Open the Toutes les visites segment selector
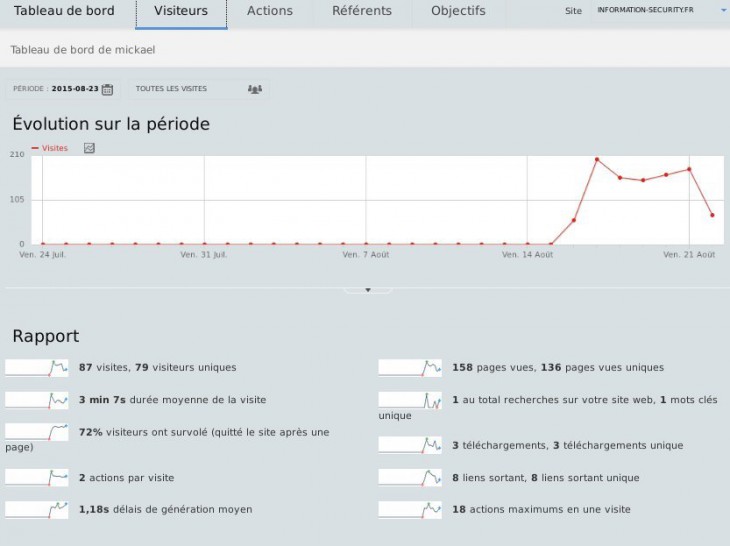 199,89
